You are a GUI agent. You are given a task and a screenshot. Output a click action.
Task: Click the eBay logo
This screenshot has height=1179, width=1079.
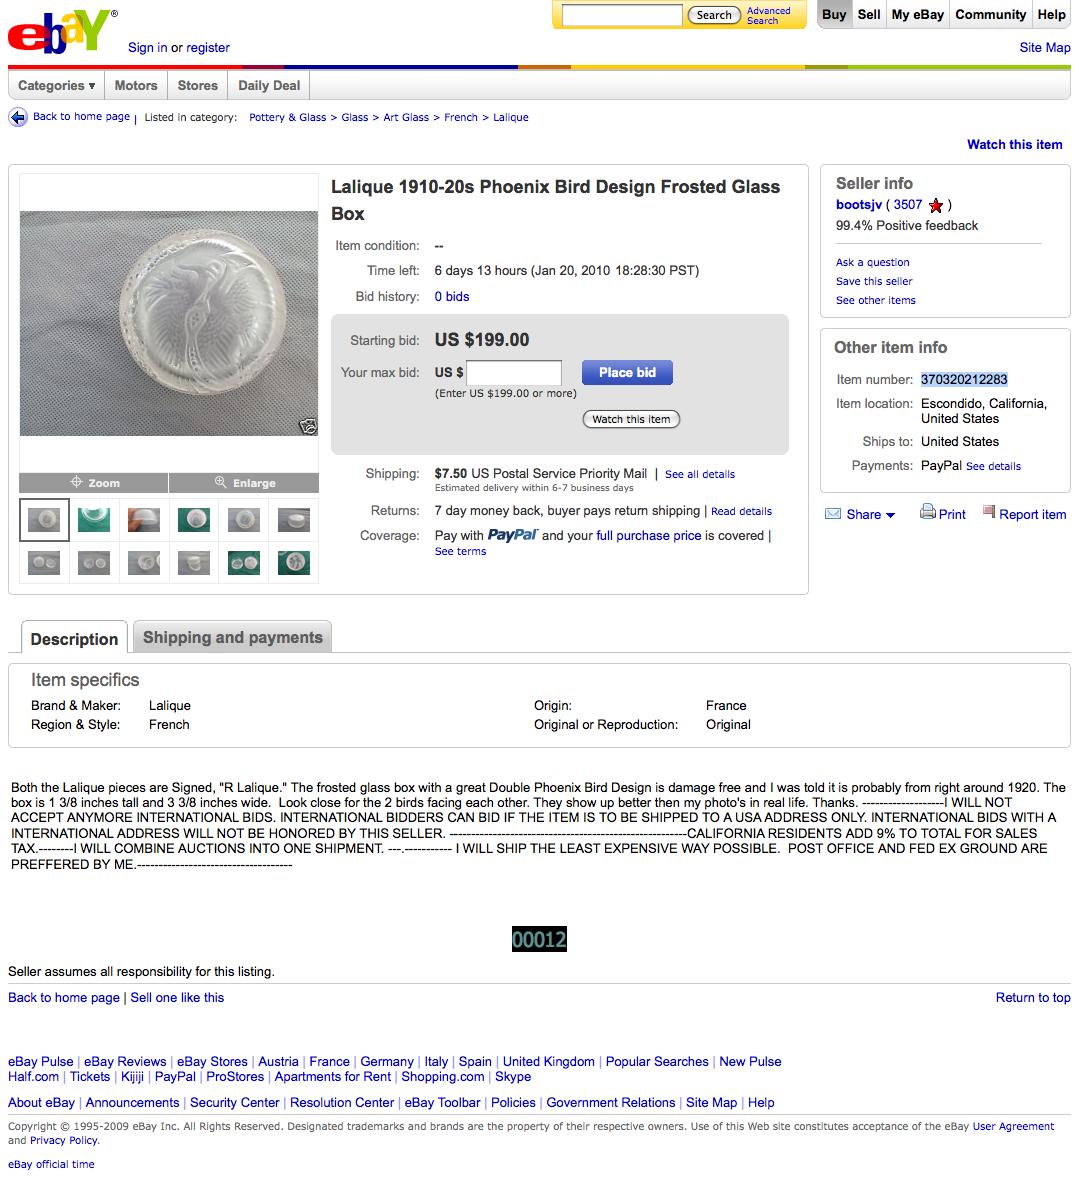[x=58, y=32]
